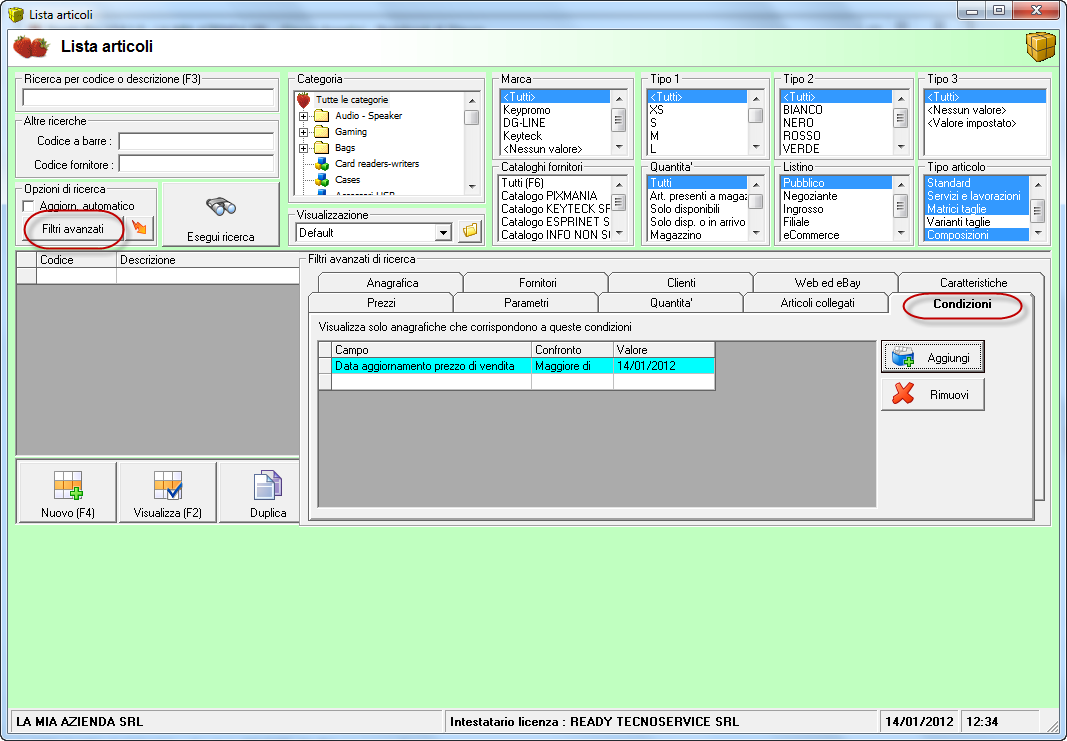Click the Codice column header
Image resolution: width=1067 pixels, height=741 pixels.
tap(76, 260)
